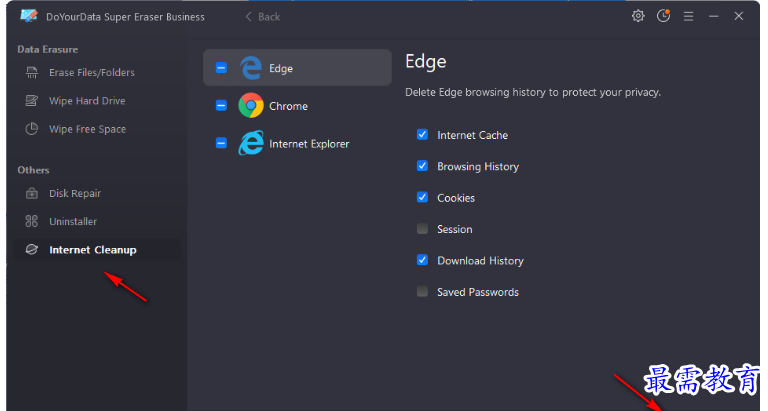Click the Internet Explorer logo
This screenshot has height=411, width=768.
251,143
